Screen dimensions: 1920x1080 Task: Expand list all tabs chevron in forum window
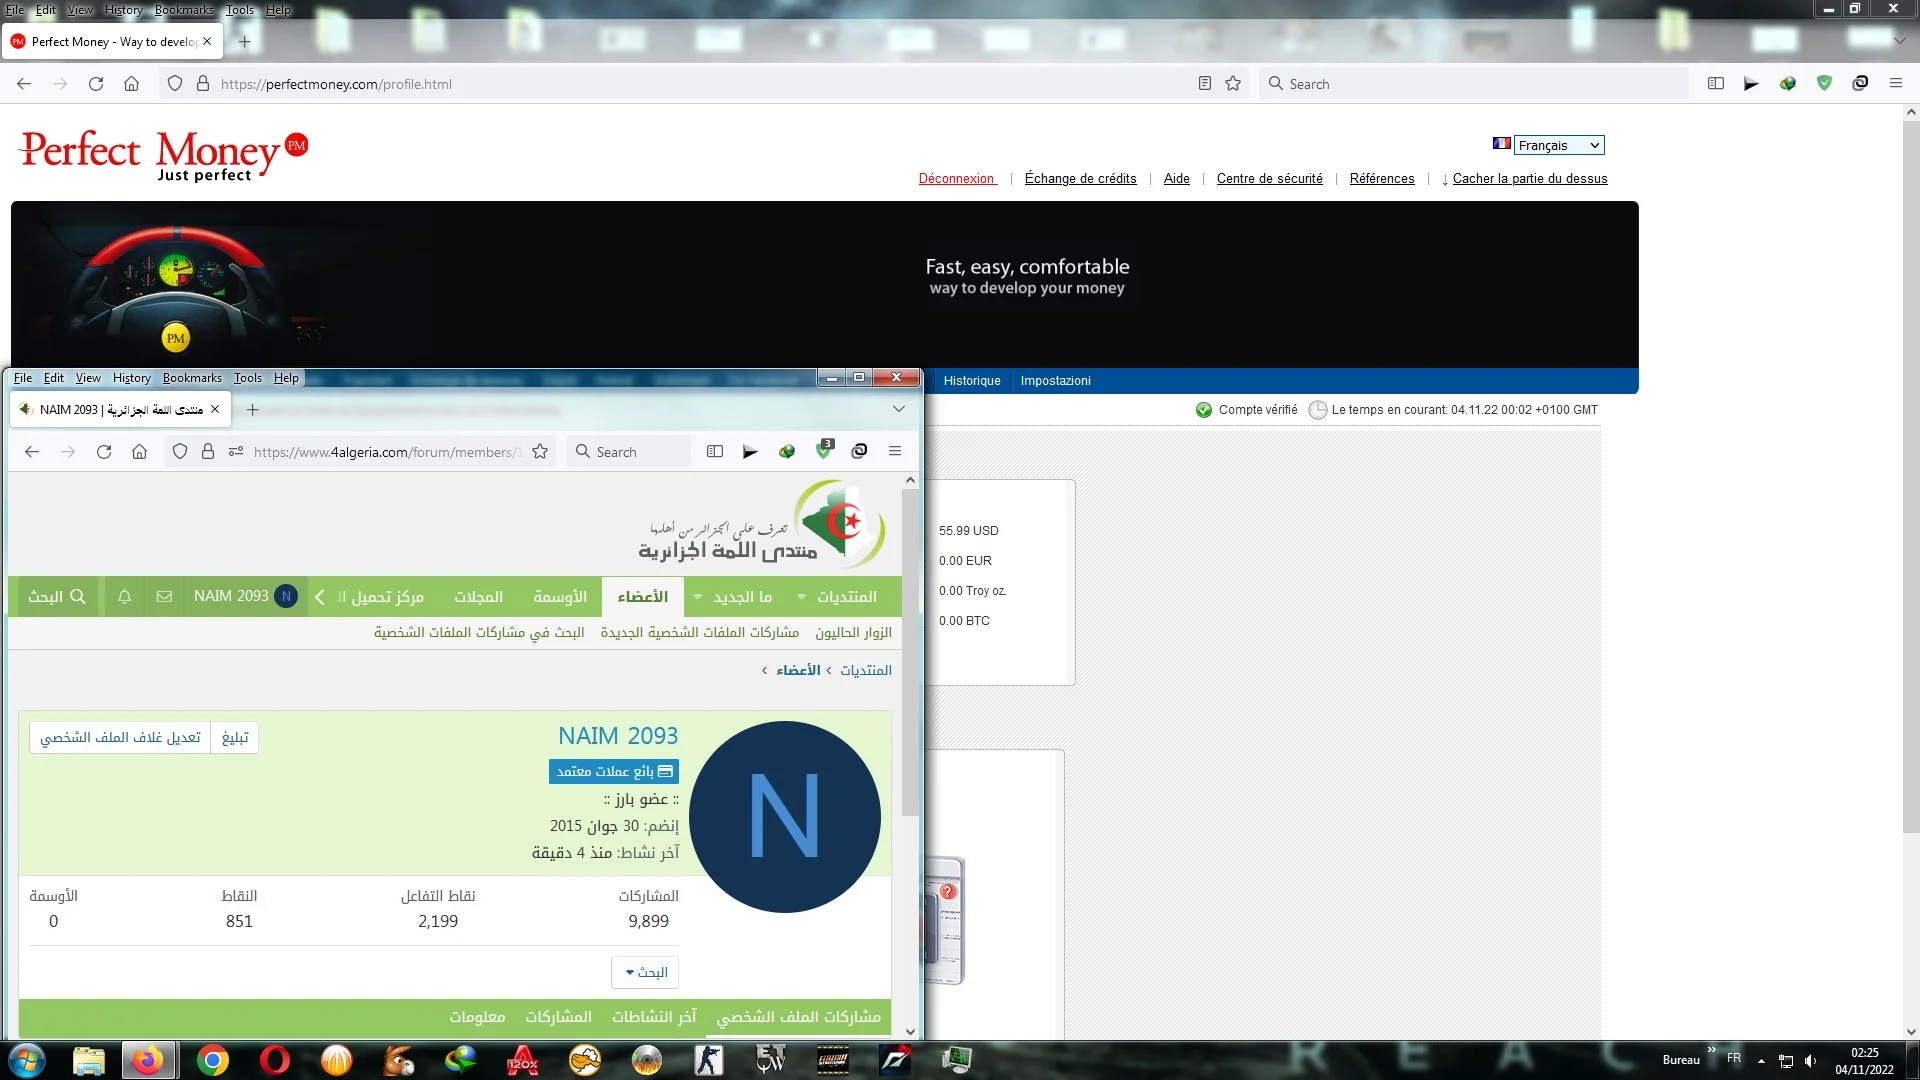(898, 409)
